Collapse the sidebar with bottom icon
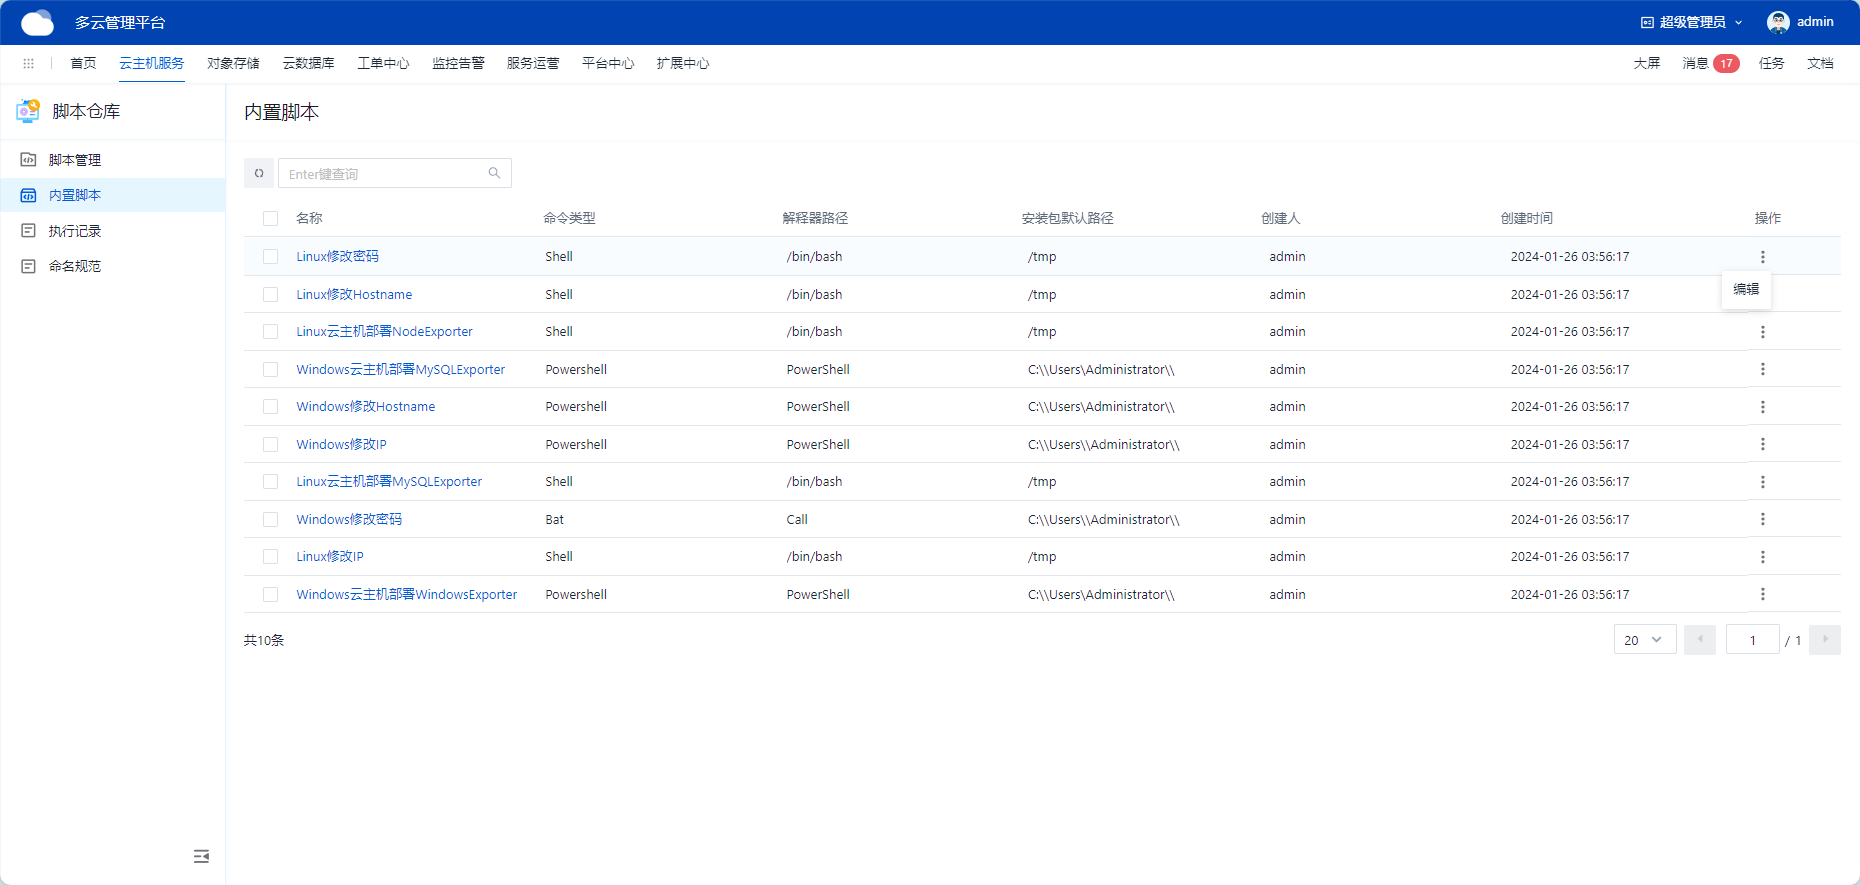Image resolution: width=1860 pixels, height=885 pixels. [201, 856]
